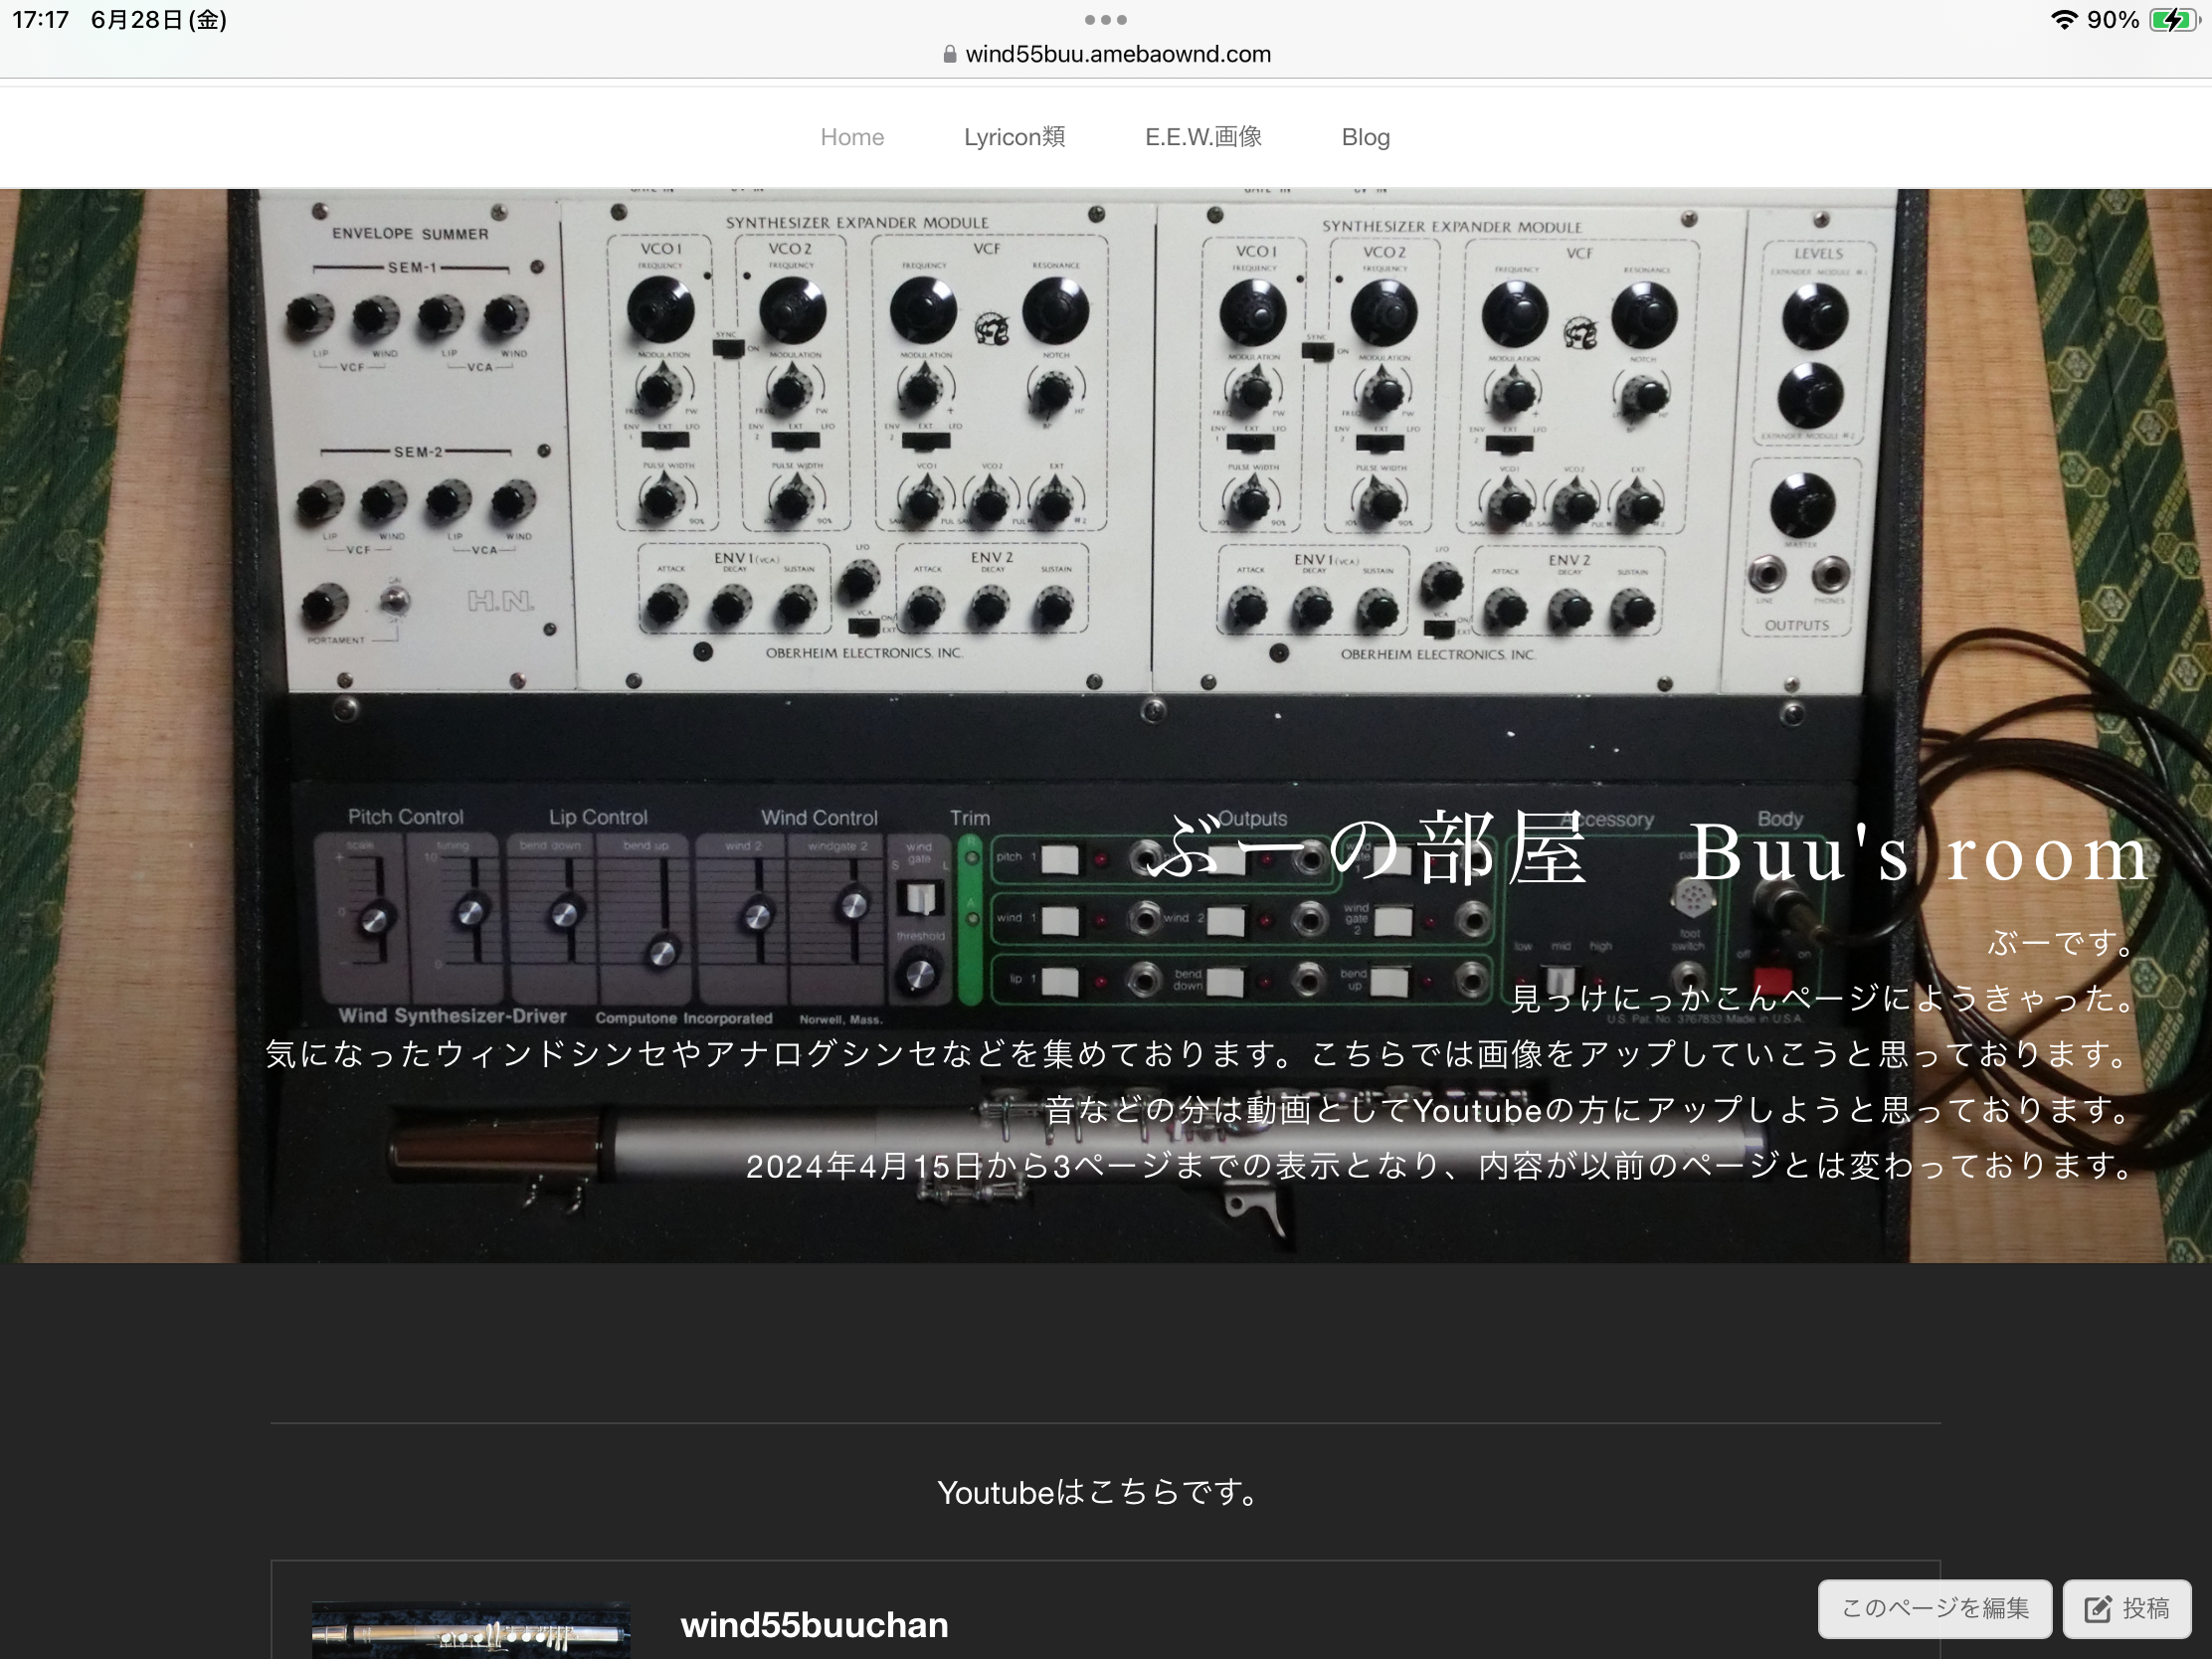Tap the three-dot multitasking indicator at top

pos(1106,19)
